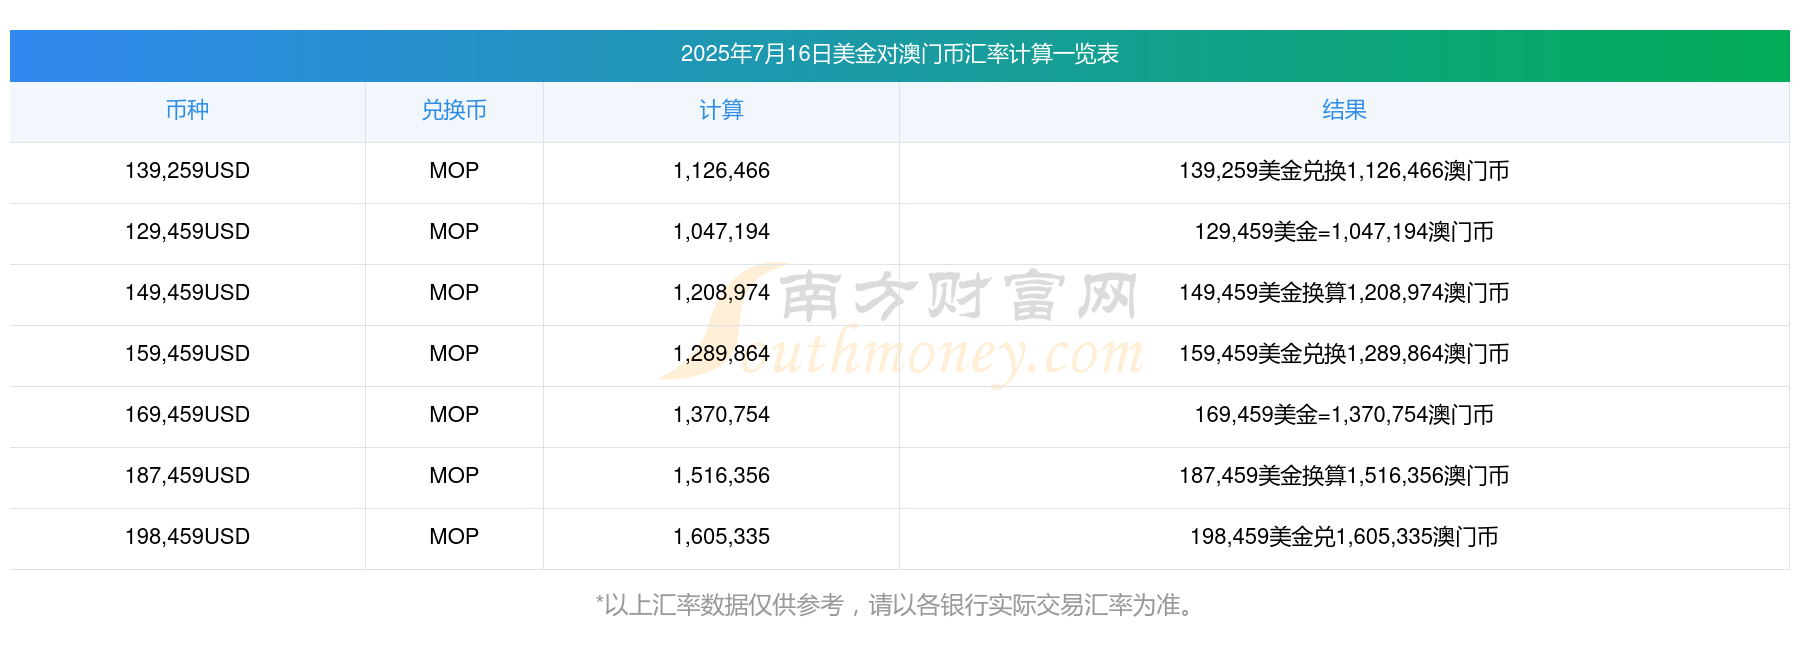Select the calculated value 1,208,974

(x=721, y=293)
